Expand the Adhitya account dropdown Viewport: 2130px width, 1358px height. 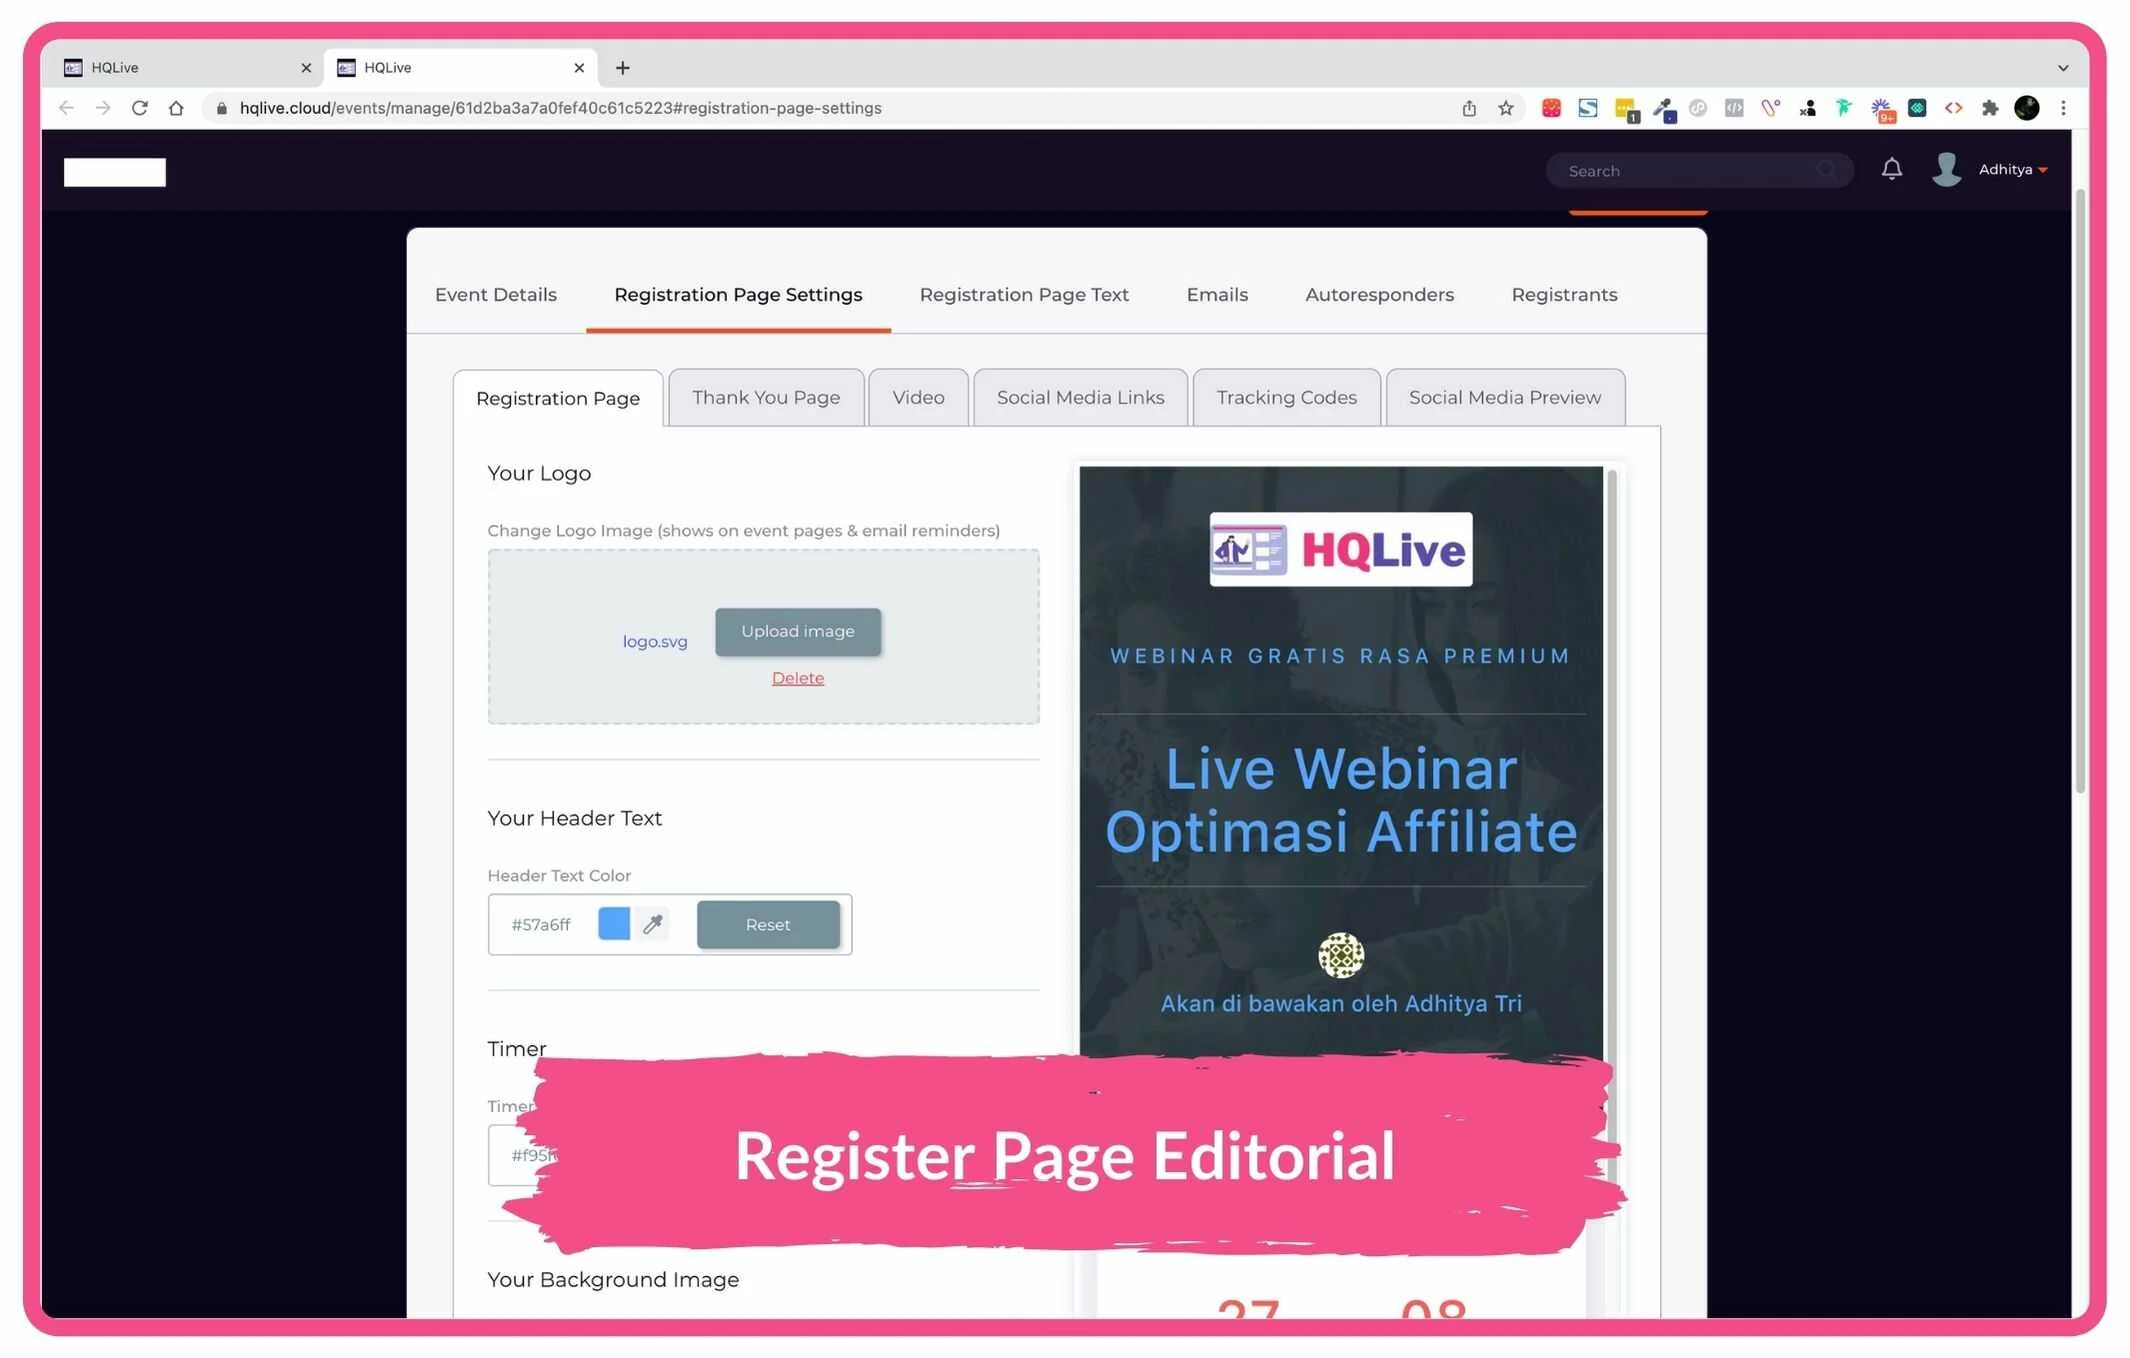(x=2013, y=170)
